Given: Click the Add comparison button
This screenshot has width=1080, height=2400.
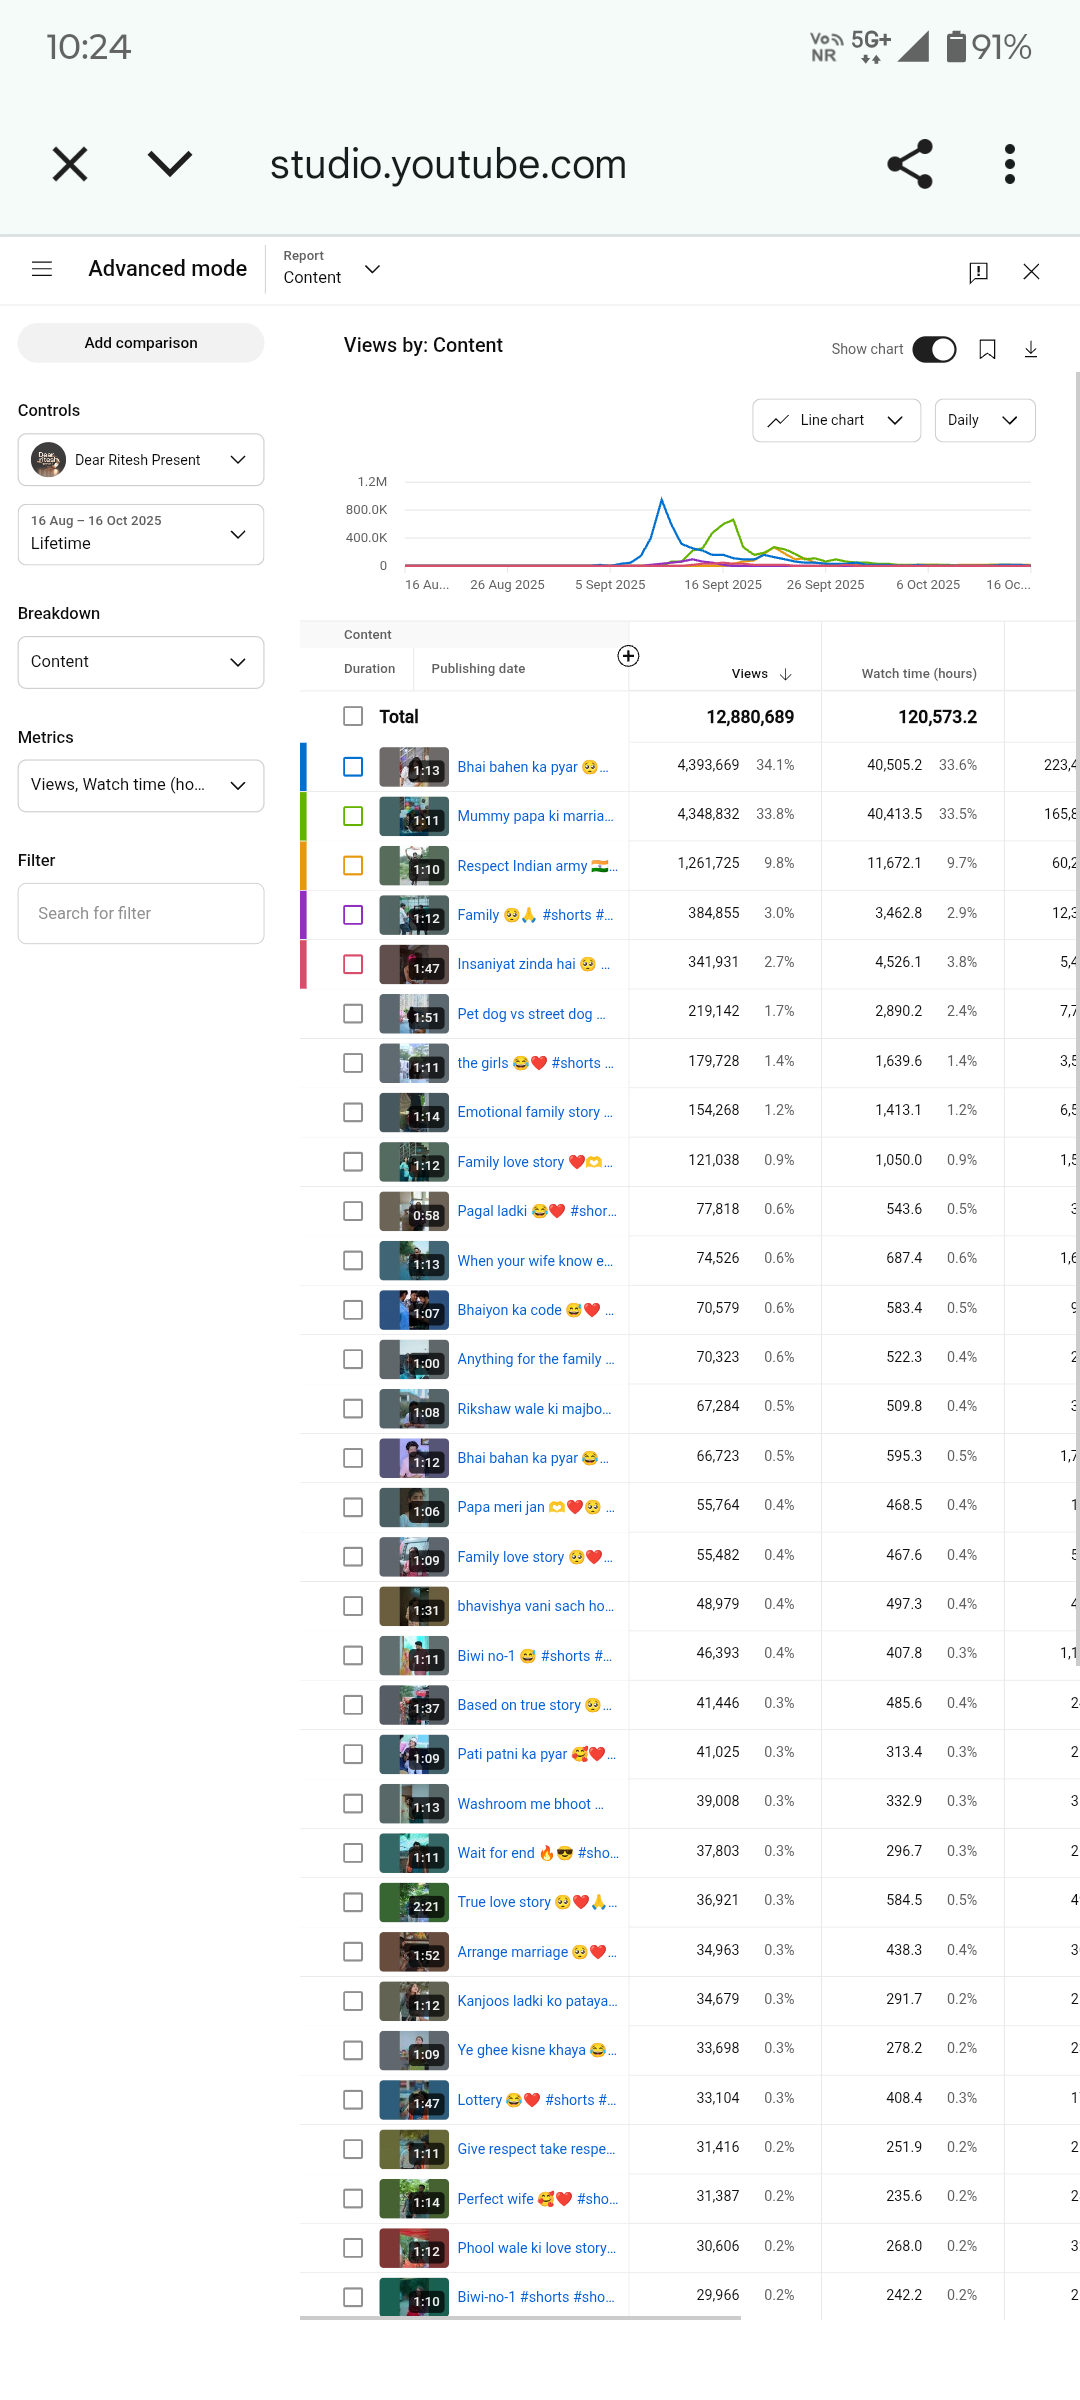Looking at the screenshot, I should point(141,343).
